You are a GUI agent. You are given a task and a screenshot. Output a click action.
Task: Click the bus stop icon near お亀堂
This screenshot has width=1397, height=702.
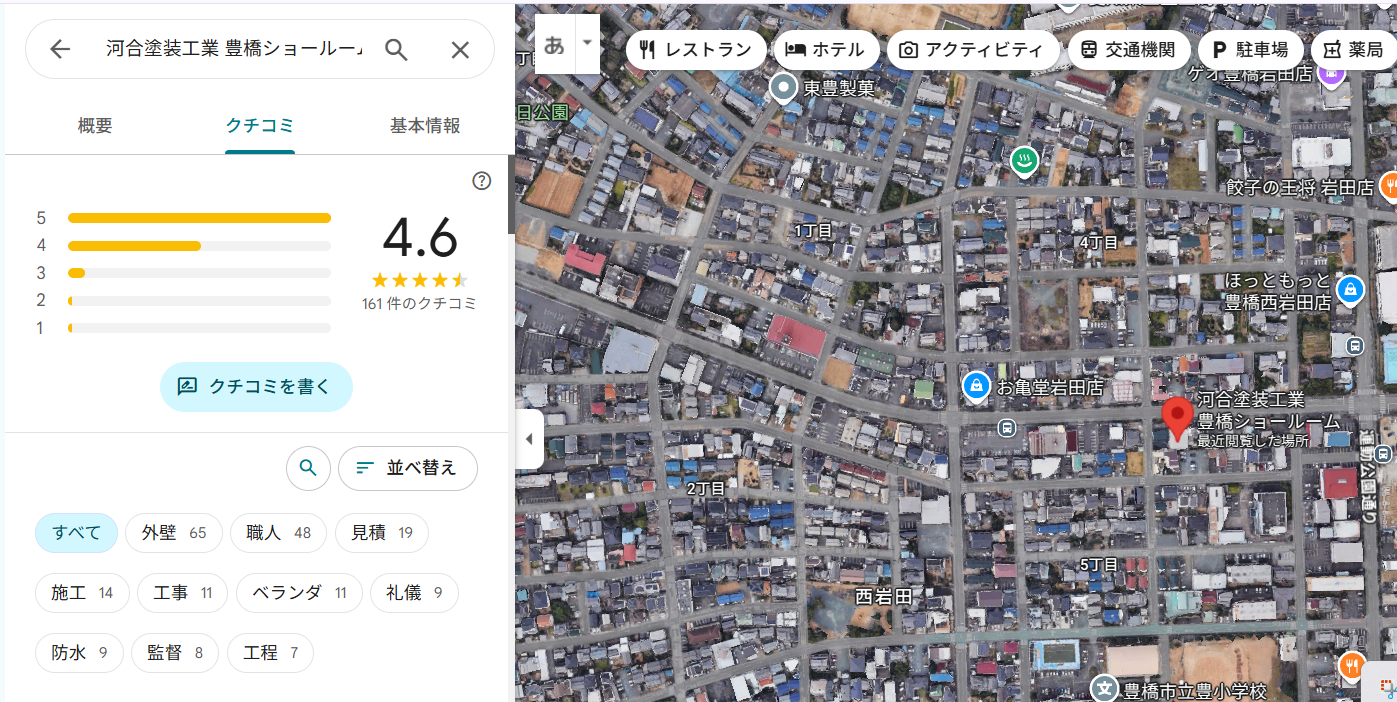click(1007, 428)
